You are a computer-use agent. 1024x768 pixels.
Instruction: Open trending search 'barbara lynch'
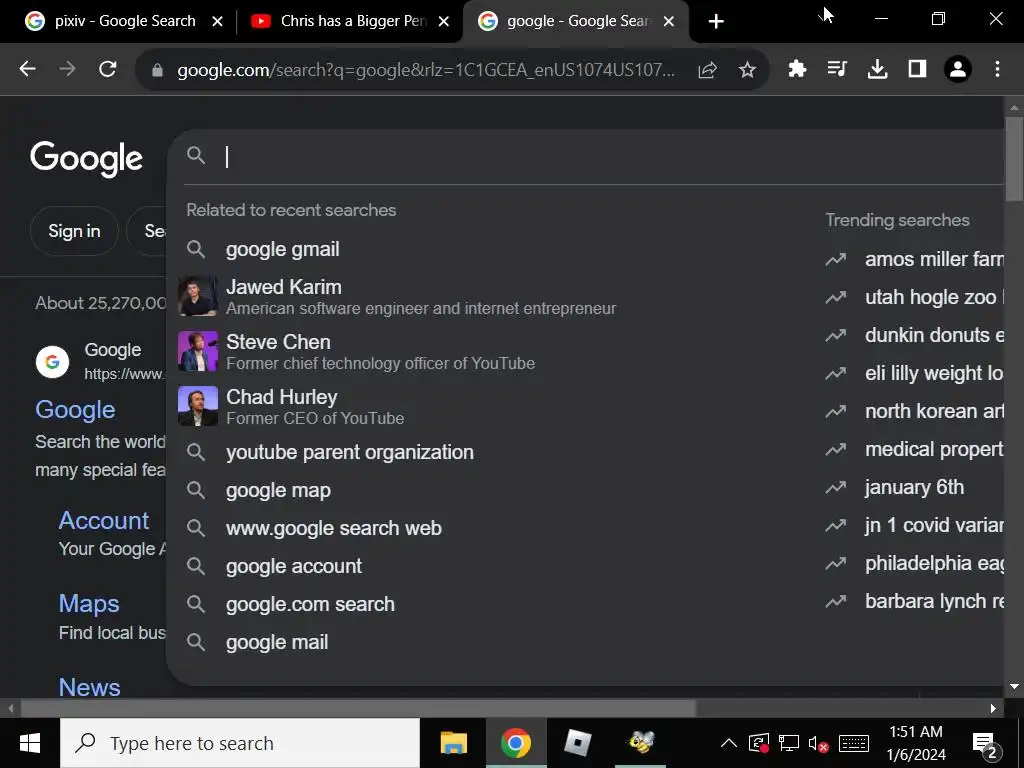pos(914,601)
